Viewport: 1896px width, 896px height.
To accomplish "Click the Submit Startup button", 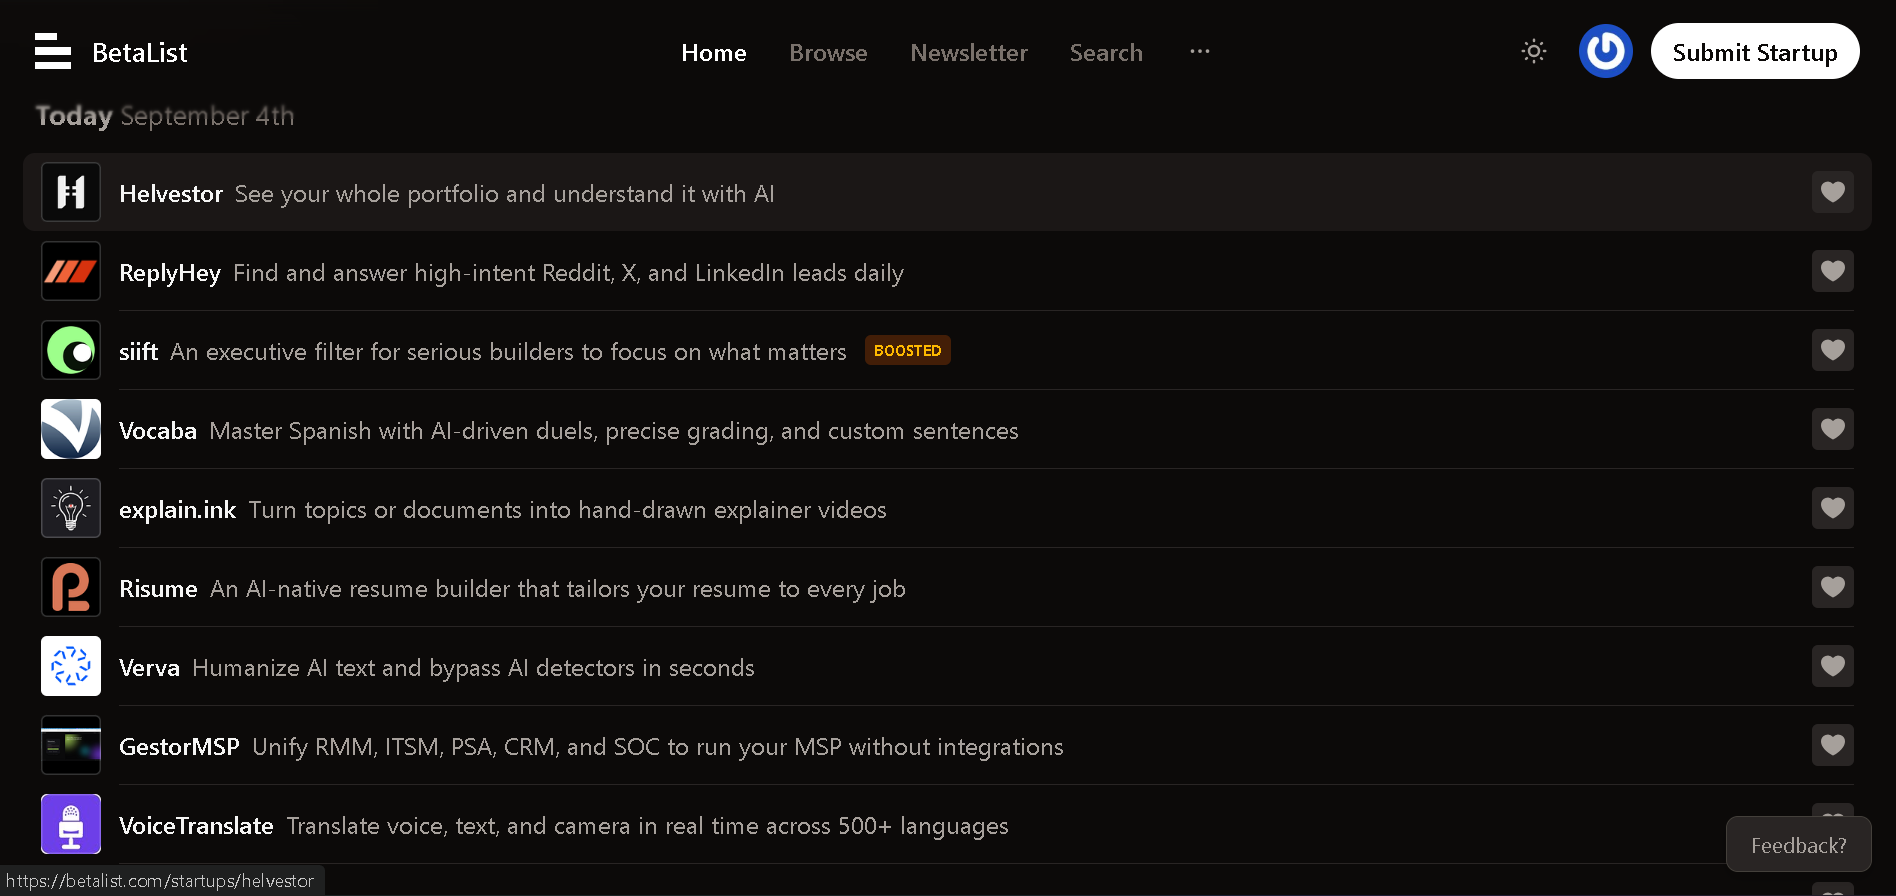I will (1755, 51).
